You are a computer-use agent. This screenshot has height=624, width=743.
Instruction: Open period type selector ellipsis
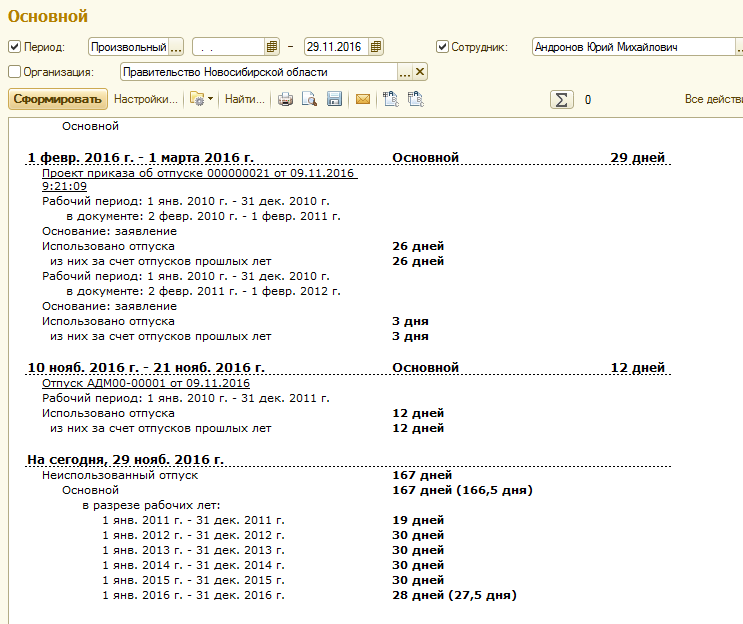(176, 47)
